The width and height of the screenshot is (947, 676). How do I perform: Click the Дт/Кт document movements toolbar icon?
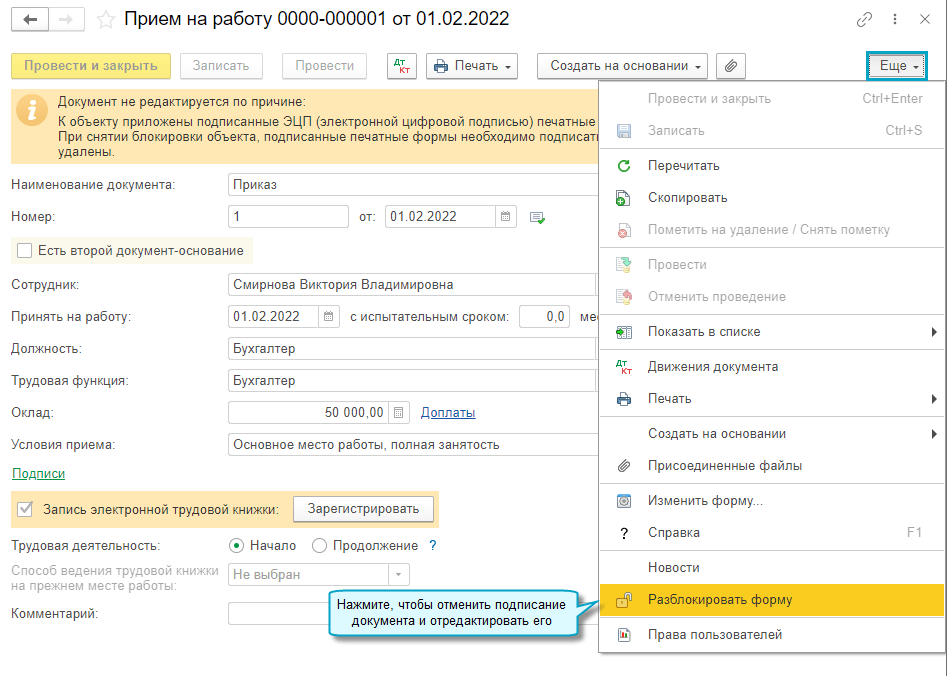click(x=401, y=66)
